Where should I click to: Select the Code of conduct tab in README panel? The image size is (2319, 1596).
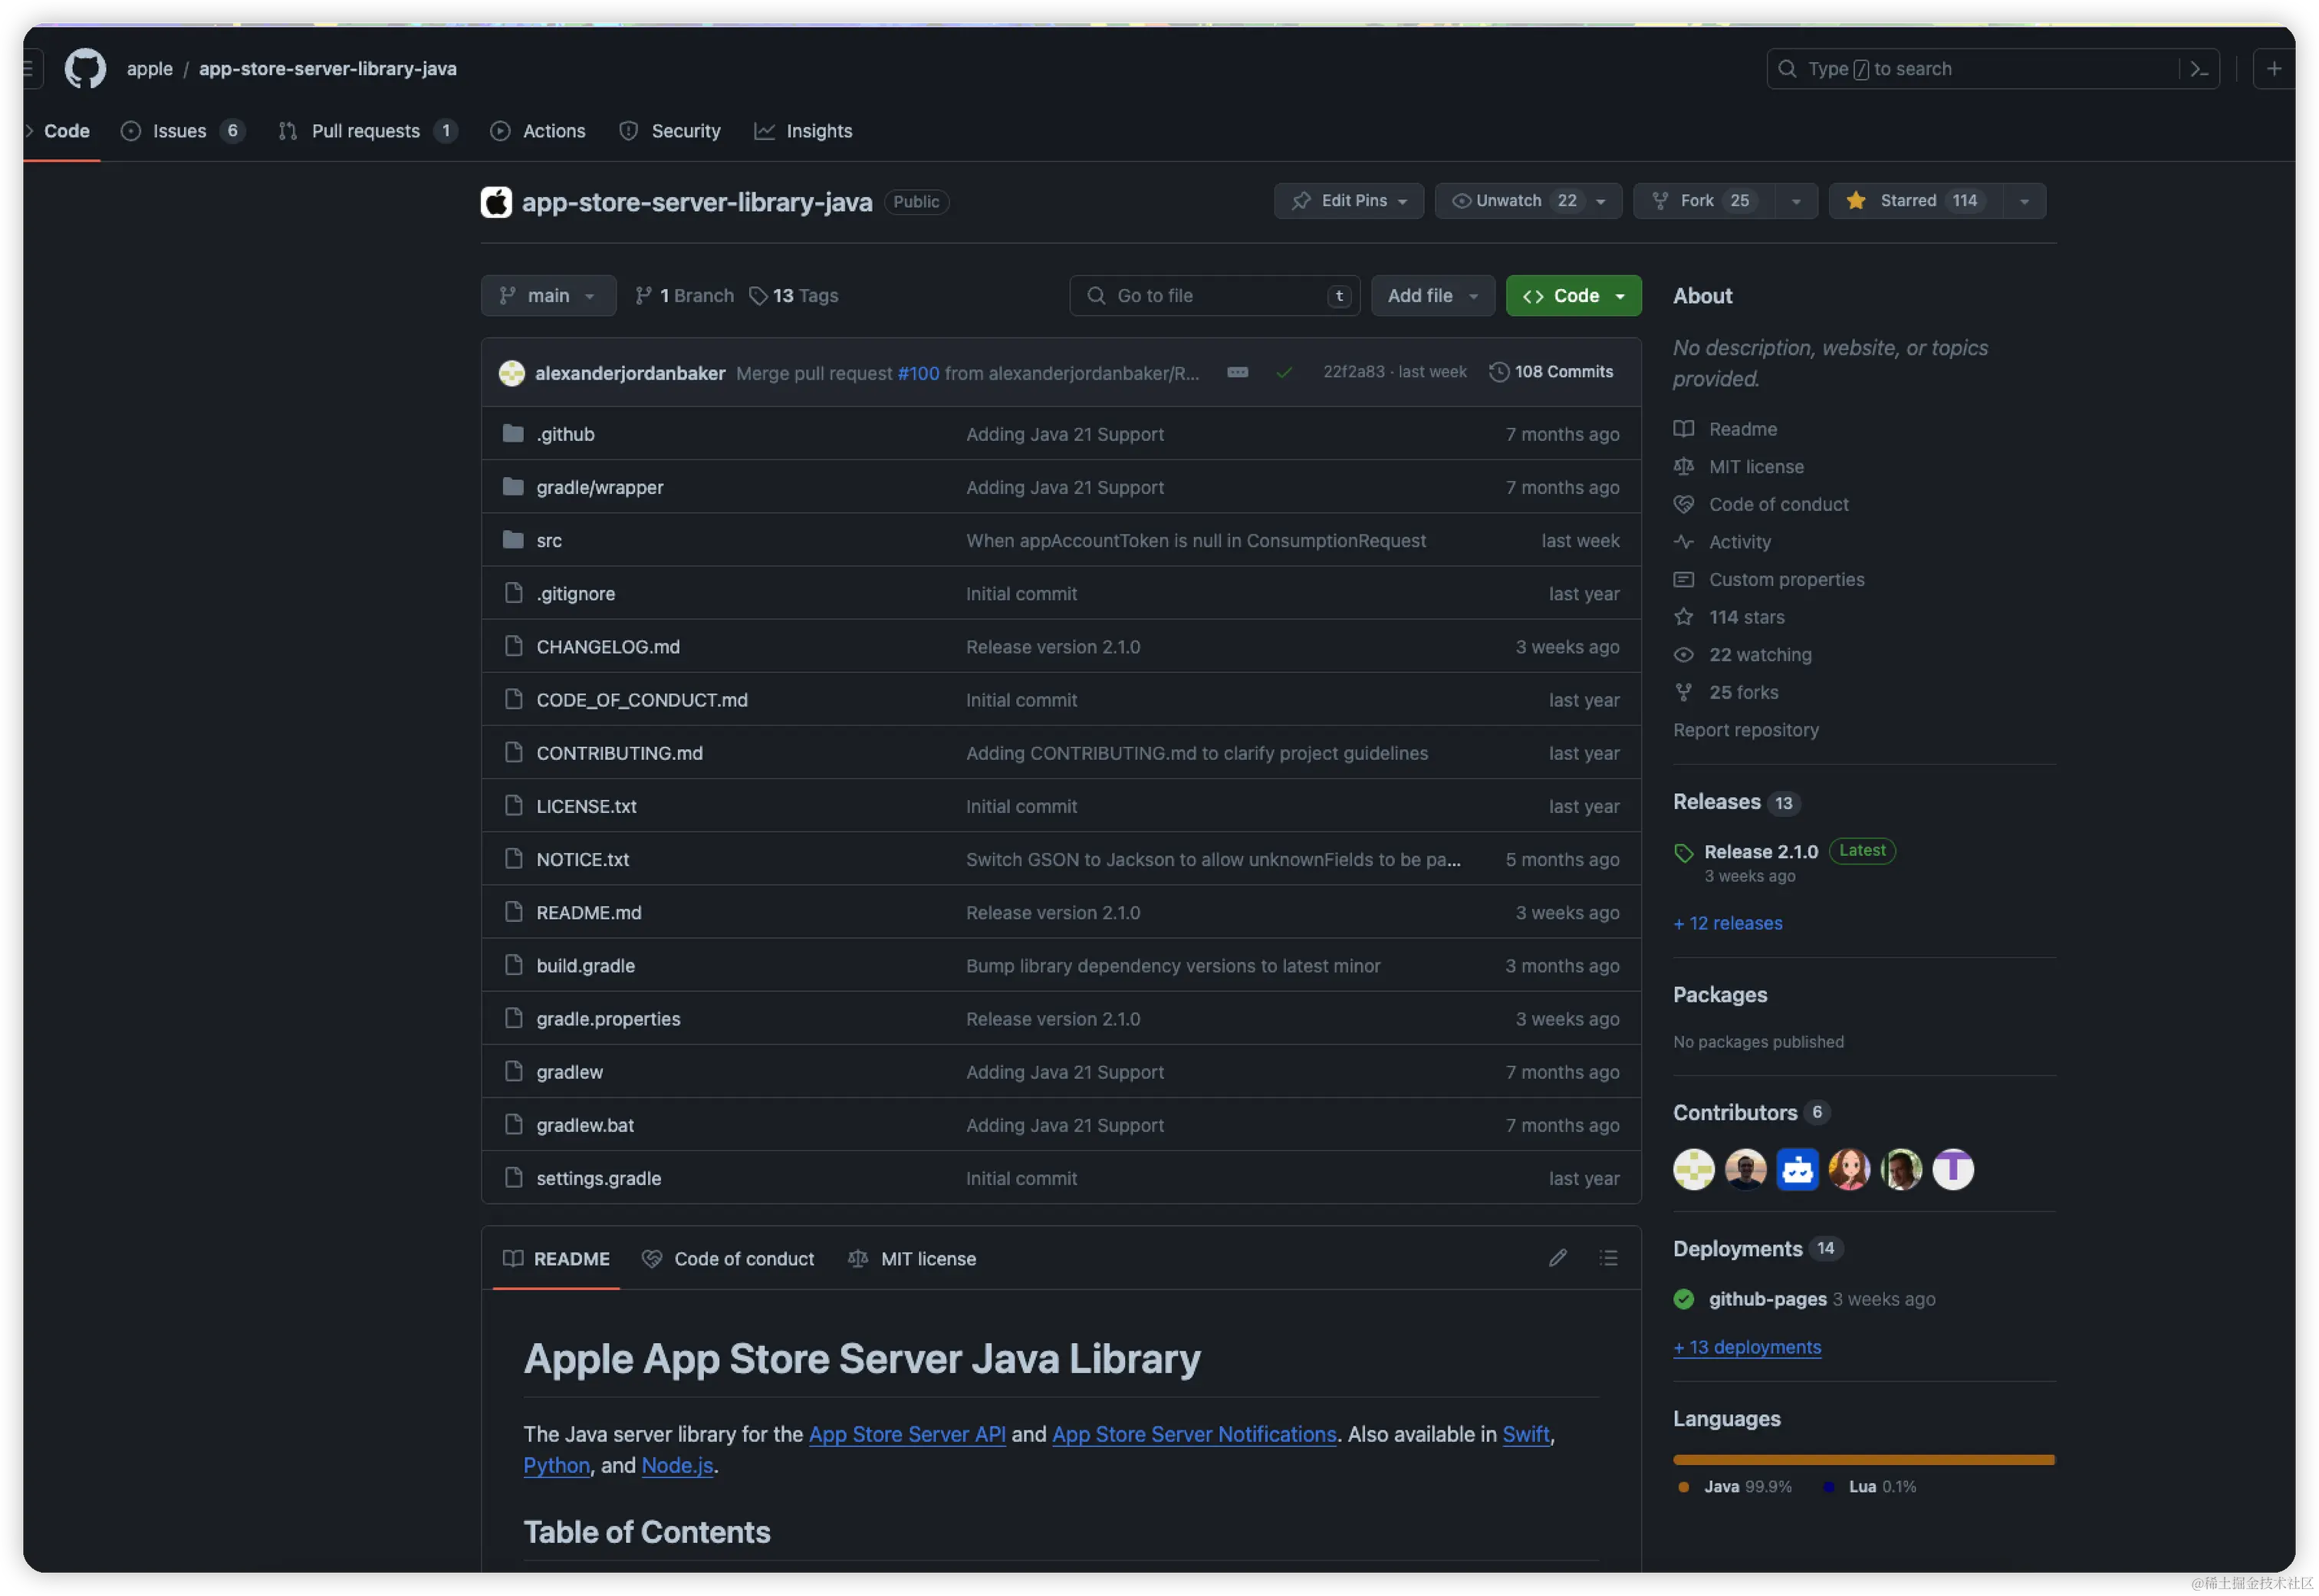click(728, 1259)
